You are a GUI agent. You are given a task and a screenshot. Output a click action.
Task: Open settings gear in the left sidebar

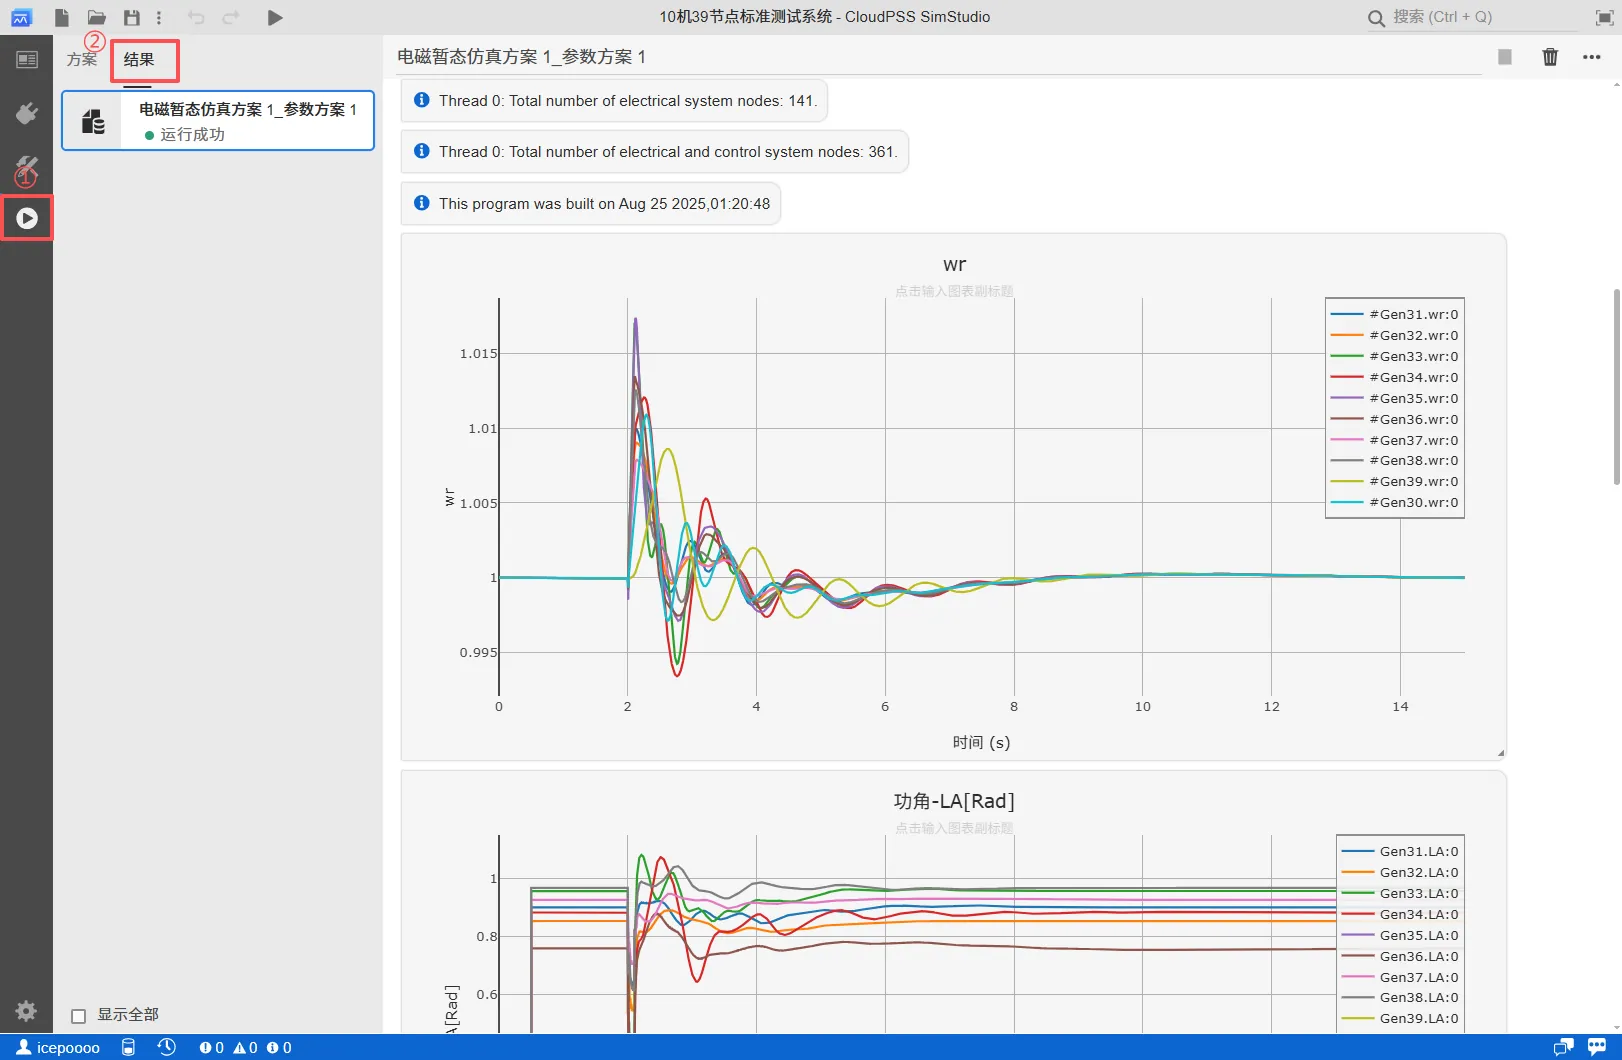27,1011
